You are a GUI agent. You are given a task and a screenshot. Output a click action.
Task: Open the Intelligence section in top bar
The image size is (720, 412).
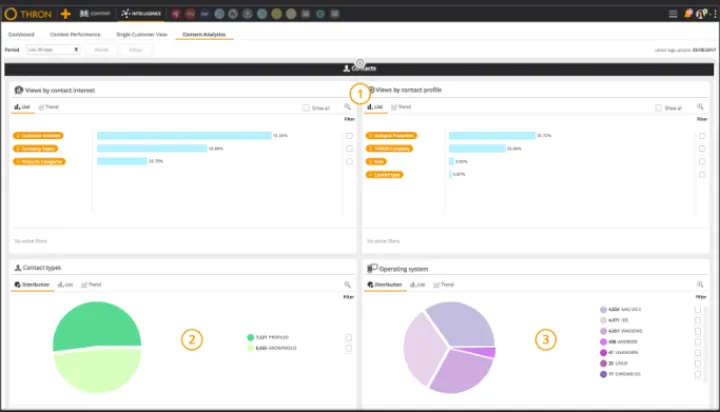139,14
